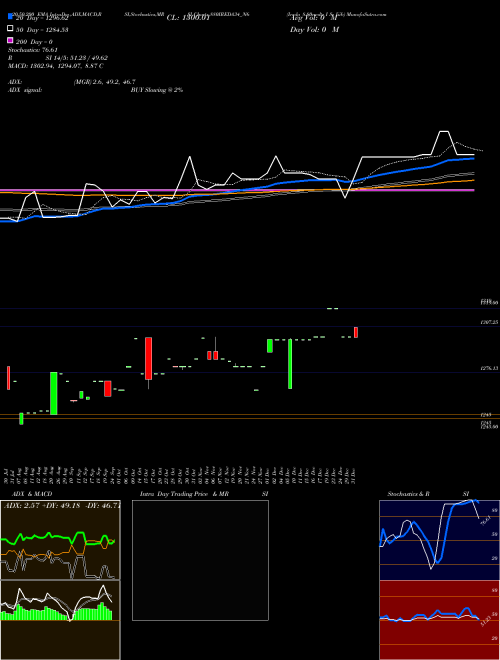
Task: Click the 'Day Vol: 0 M' label
Action: (x=314, y=30)
